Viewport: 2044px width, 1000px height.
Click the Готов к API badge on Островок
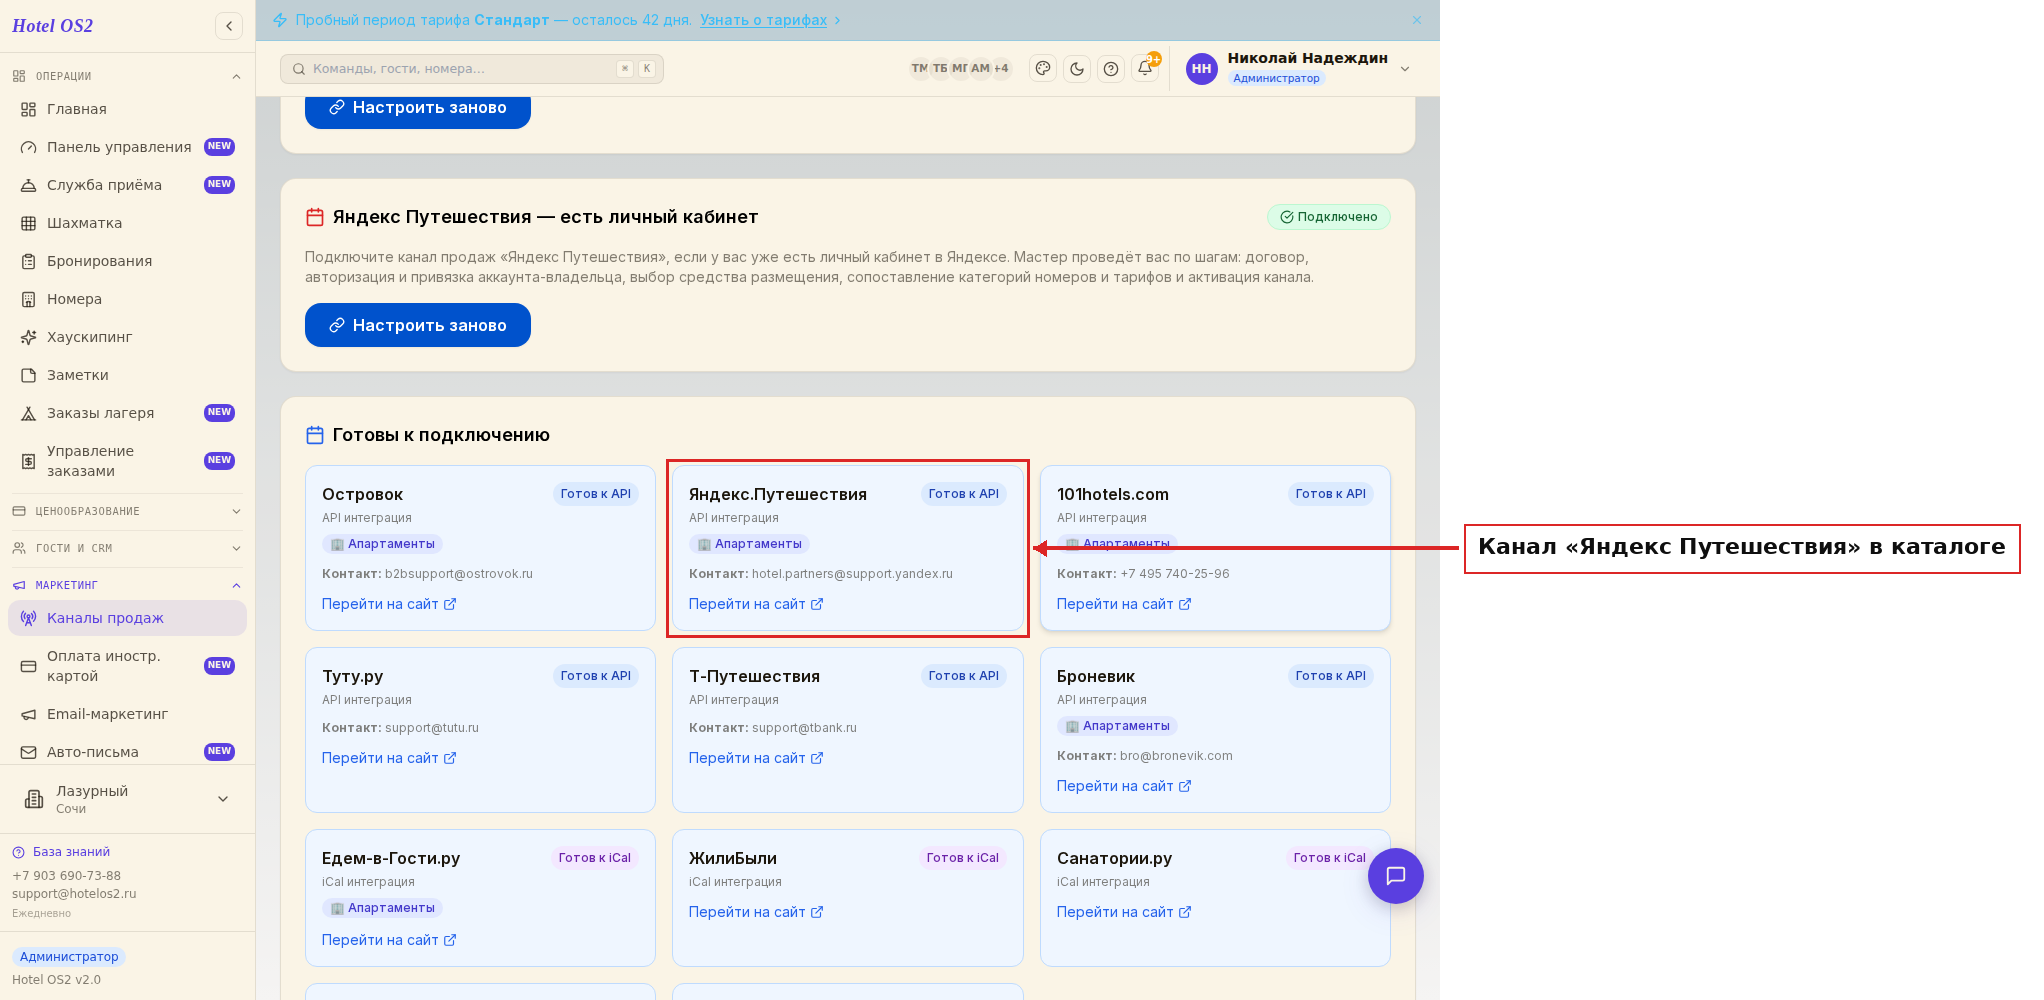(x=596, y=494)
